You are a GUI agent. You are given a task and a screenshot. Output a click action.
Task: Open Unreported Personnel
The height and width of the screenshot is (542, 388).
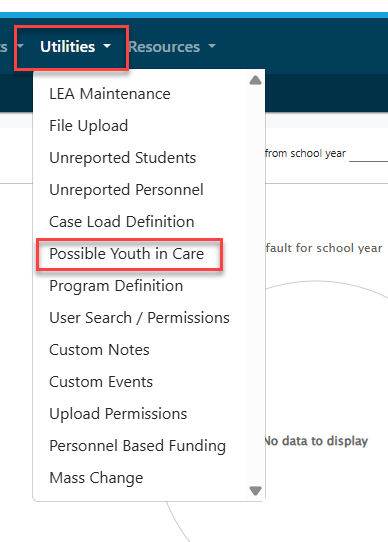(x=126, y=190)
